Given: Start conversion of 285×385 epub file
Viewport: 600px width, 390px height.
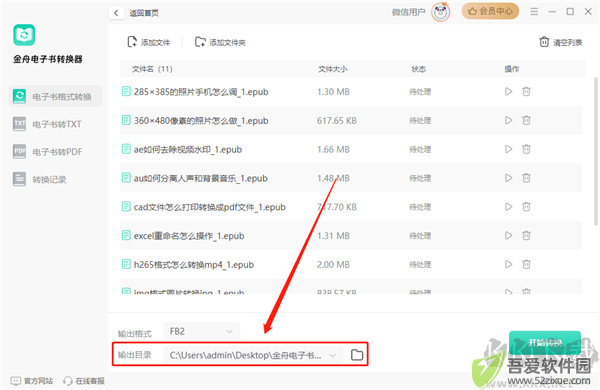Looking at the screenshot, I should pyautogui.click(x=508, y=91).
